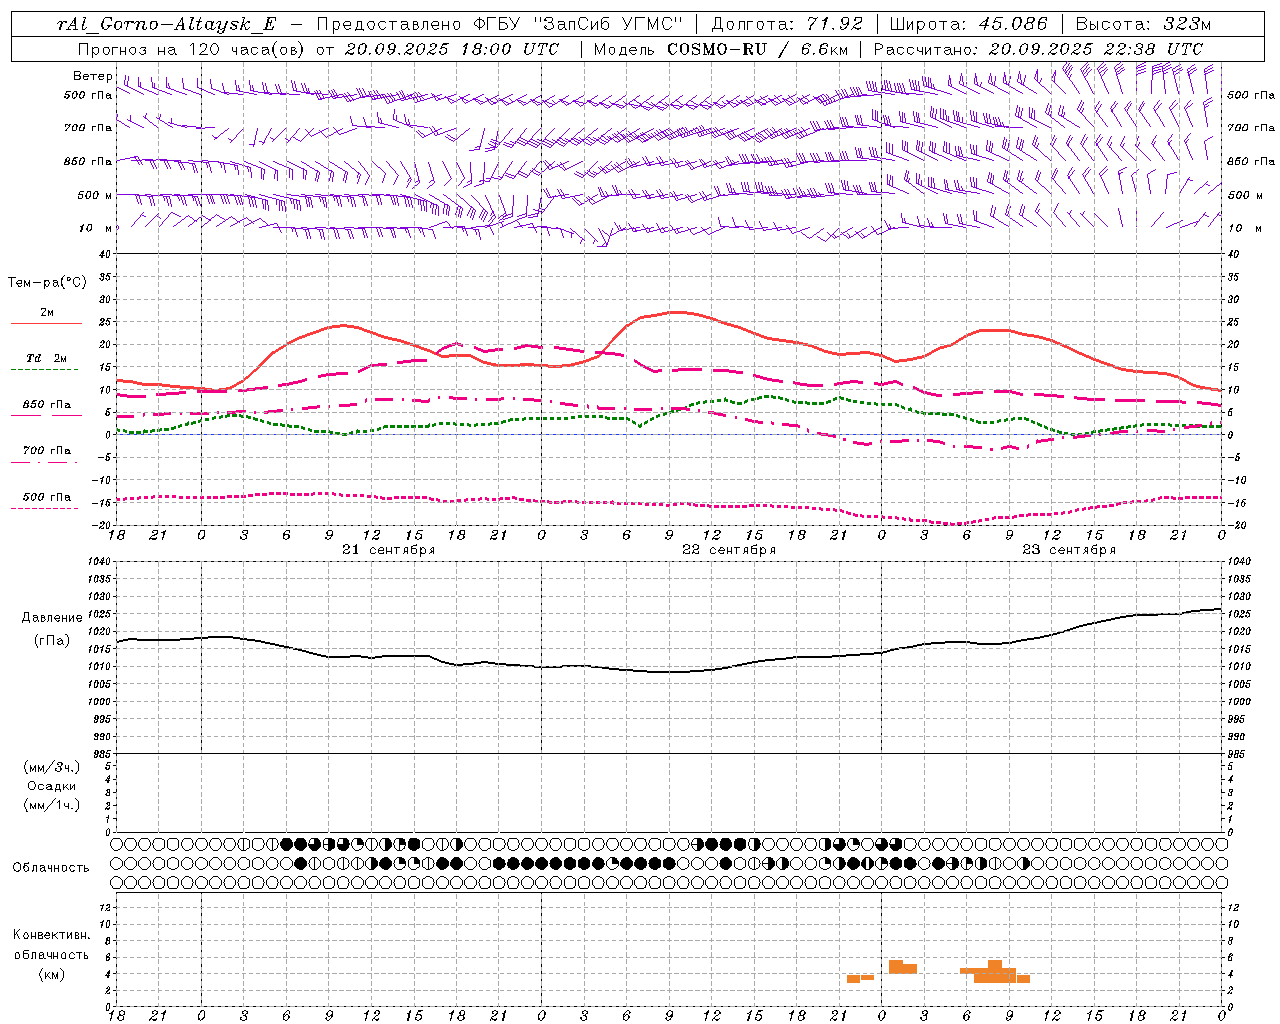1280x1024 pixels.
Task: Click the Рассчитано: 20.09.2025 22:38 UTC text
Action: coord(1038,49)
